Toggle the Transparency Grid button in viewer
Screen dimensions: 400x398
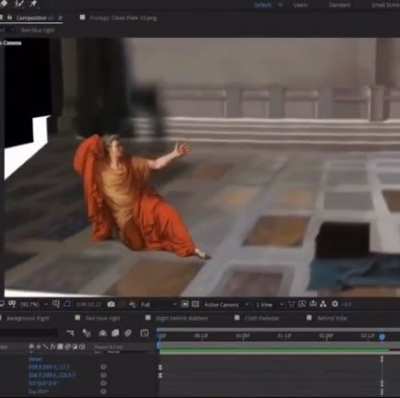click(196, 304)
